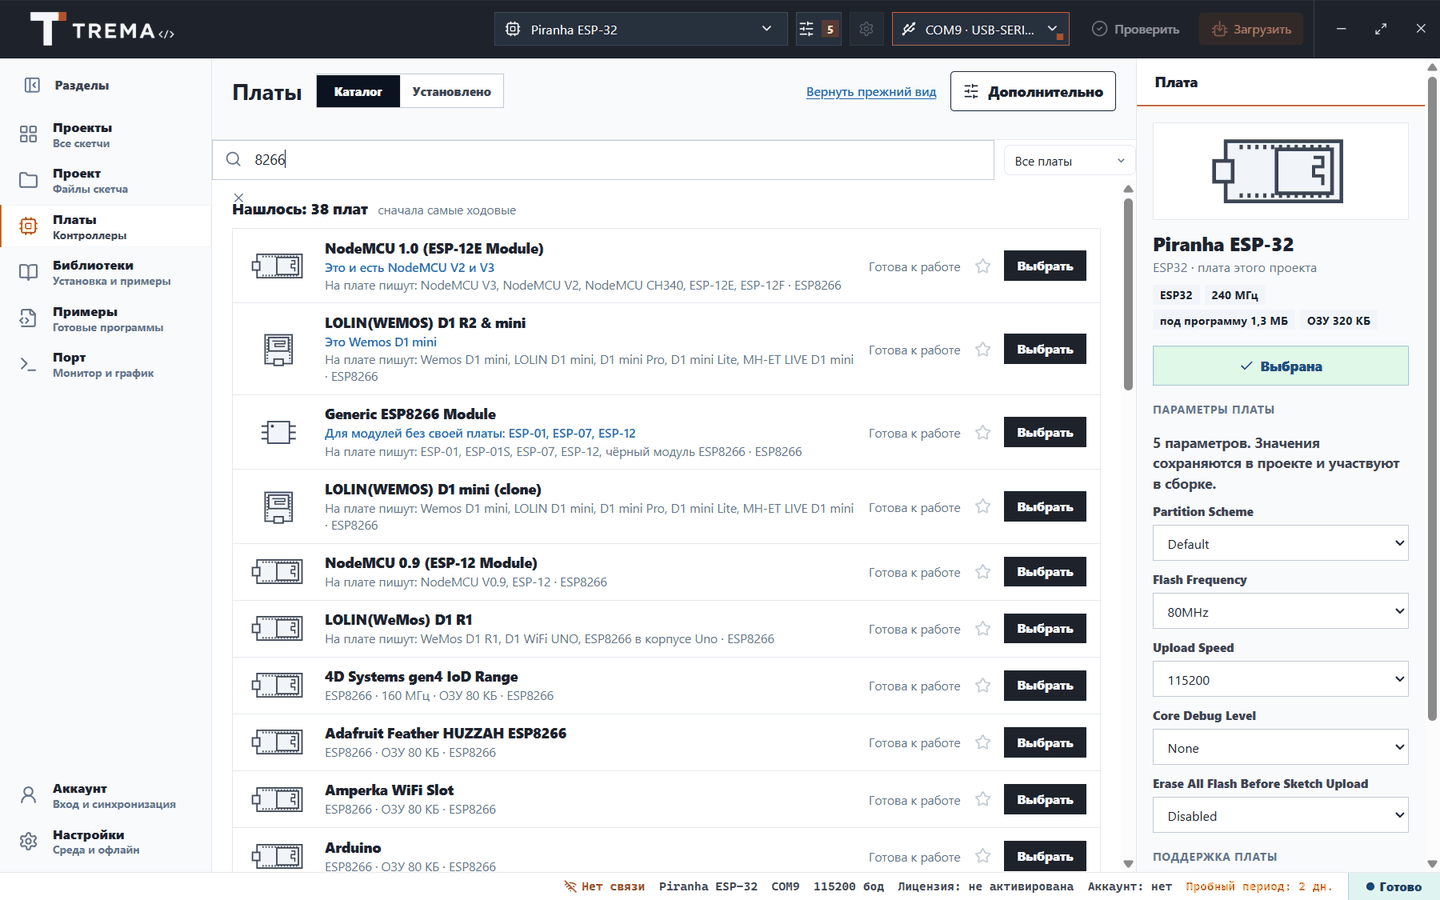This screenshot has height=900, width=1440.
Task: Click the Это Wemos D1 mini link
Action: coord(381,342)
